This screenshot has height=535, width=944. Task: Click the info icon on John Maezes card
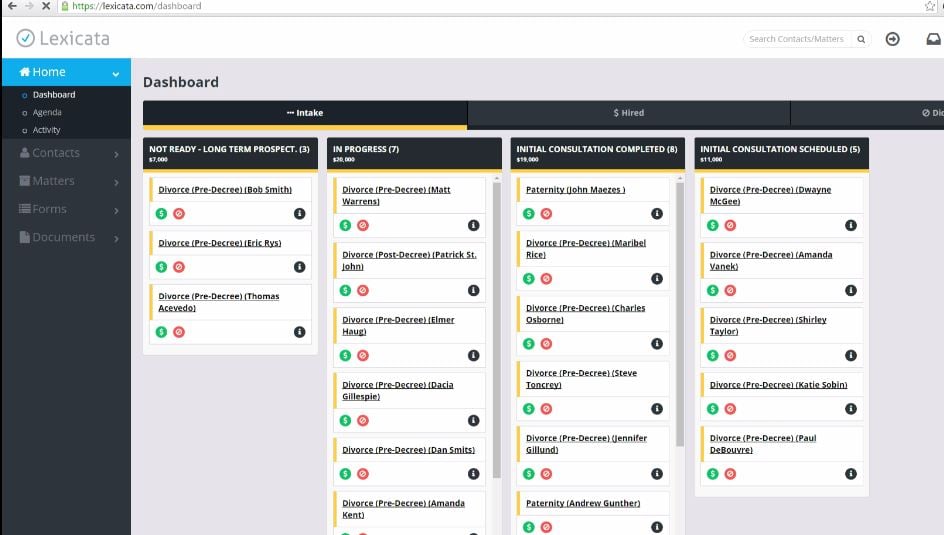pos(657,214)
